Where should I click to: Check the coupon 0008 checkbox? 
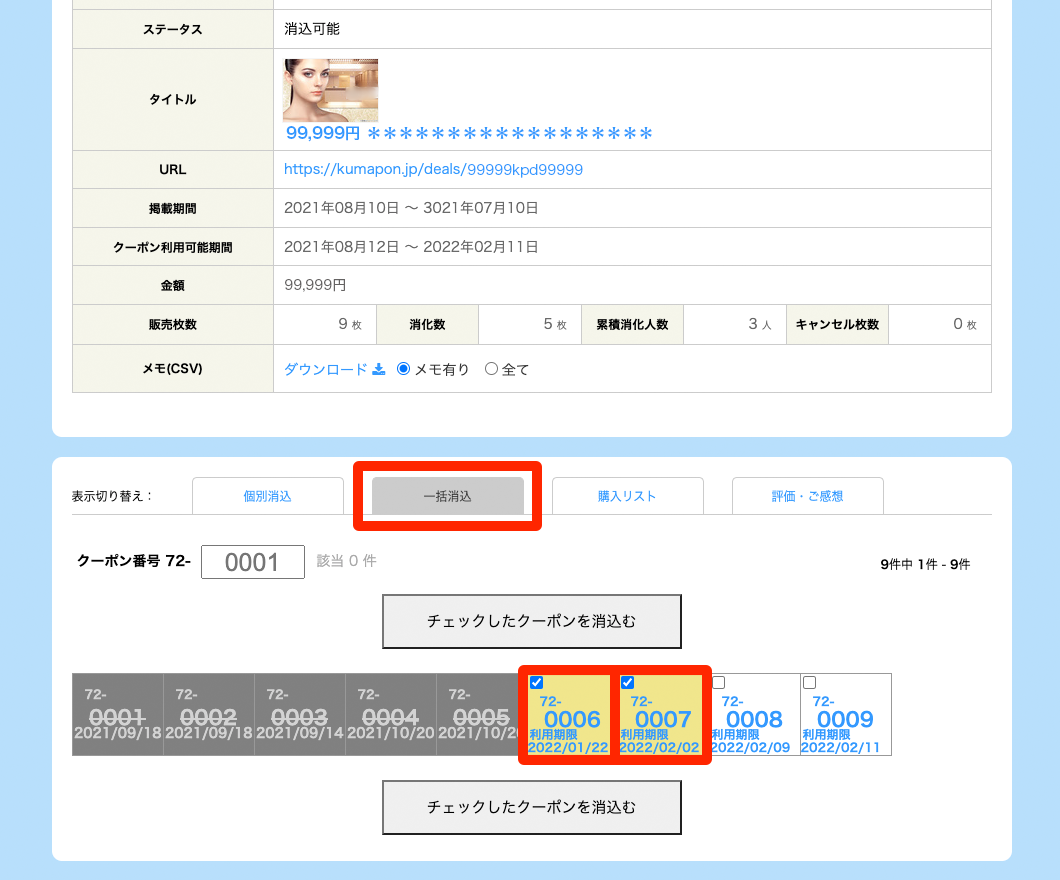tap(718, 682)
